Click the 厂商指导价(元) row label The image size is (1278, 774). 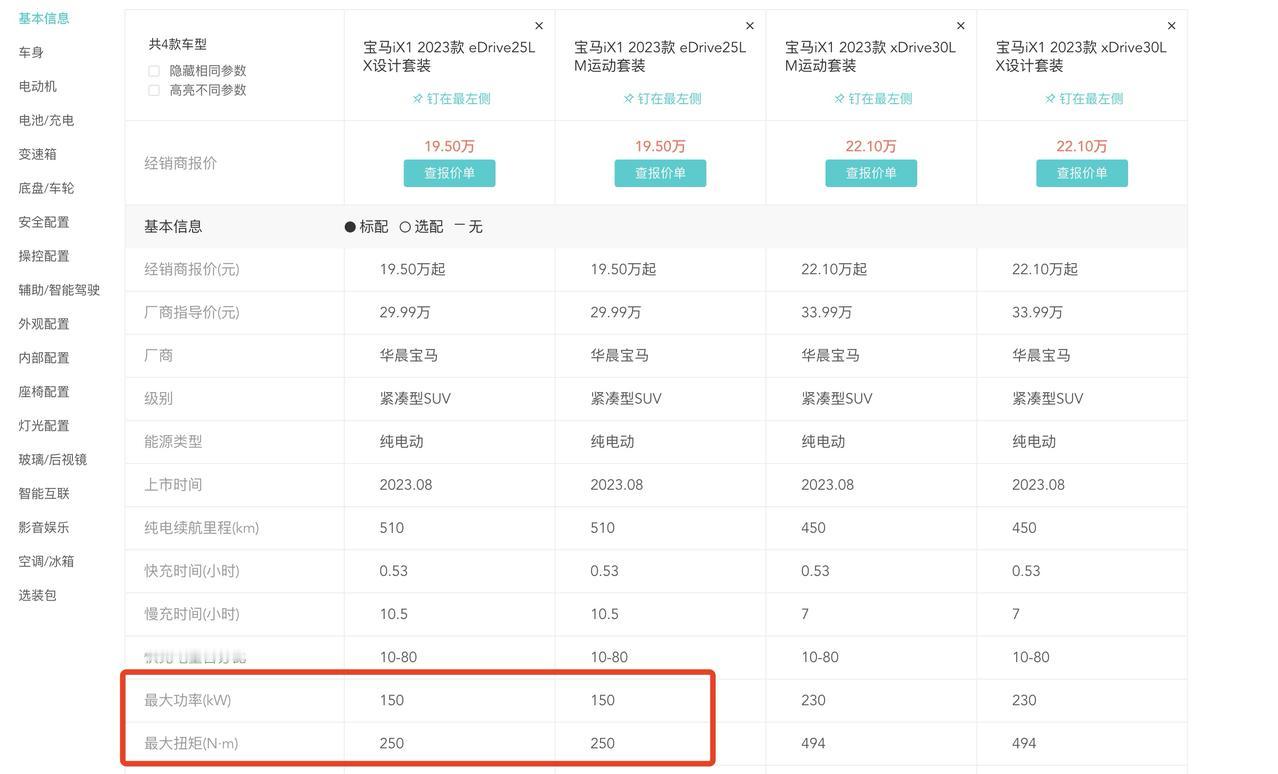point(192,312)
